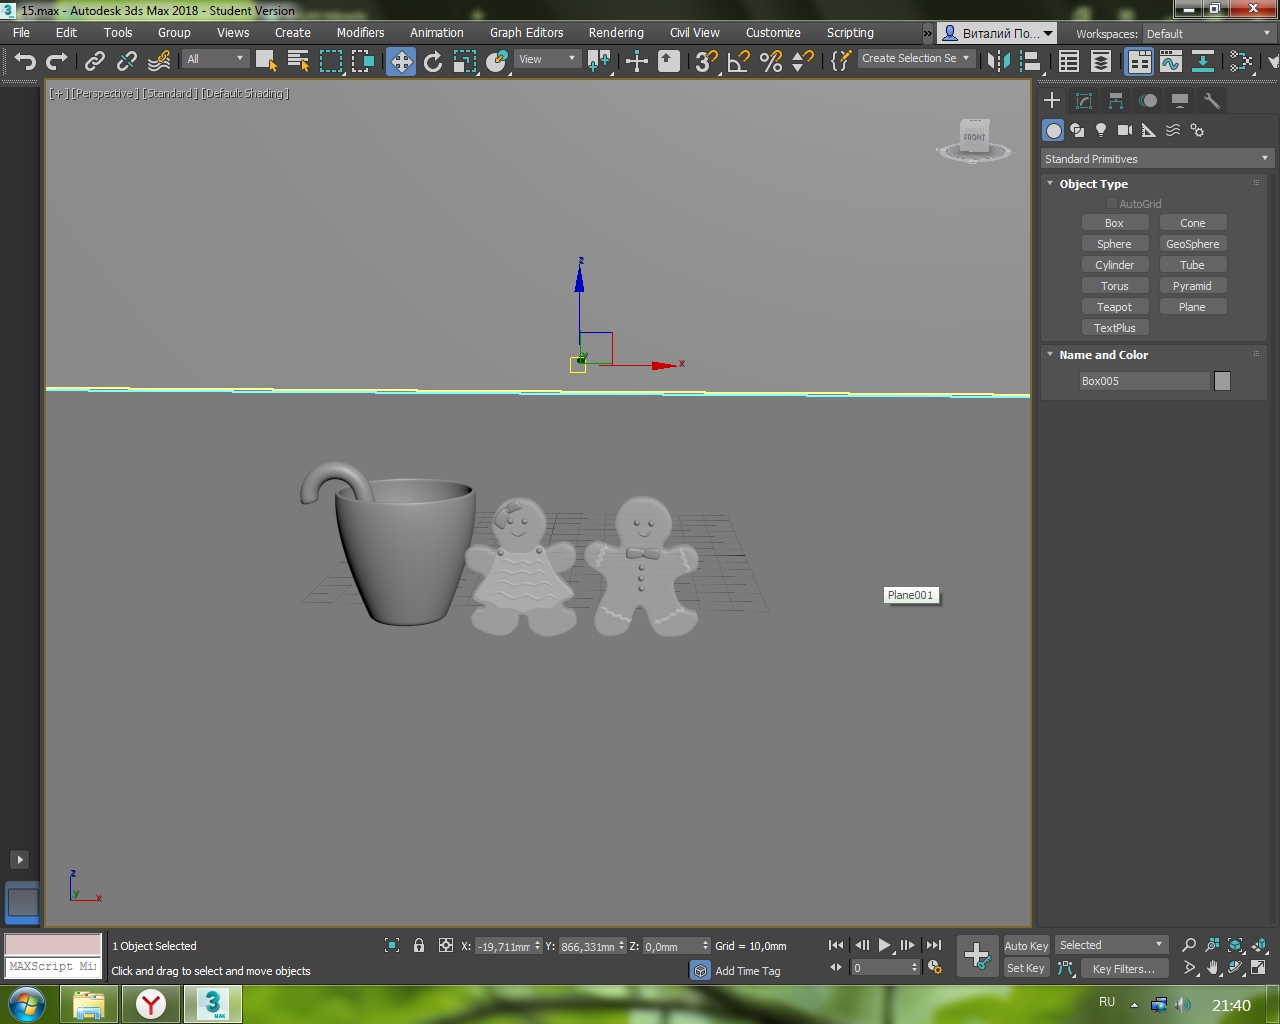Image resolution: width=1280 pixels, height=1024 pixels.
Task: Click the Cylinder primitive button
Action: click(x=1114, y=265)
